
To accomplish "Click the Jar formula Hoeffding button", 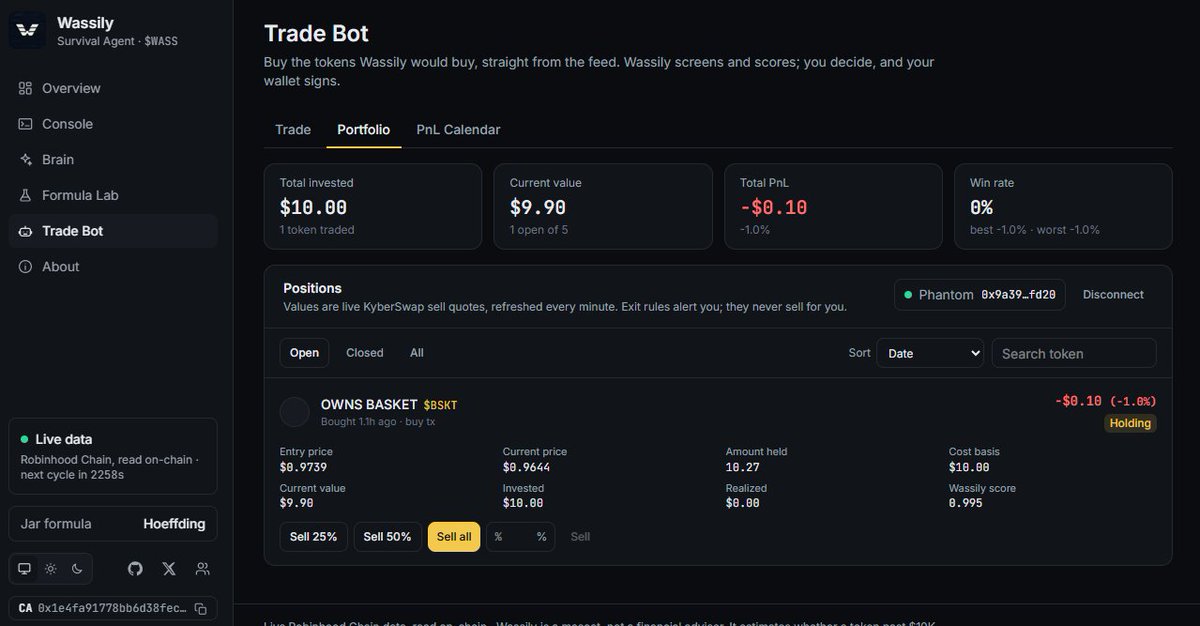I will coord(113,524).
